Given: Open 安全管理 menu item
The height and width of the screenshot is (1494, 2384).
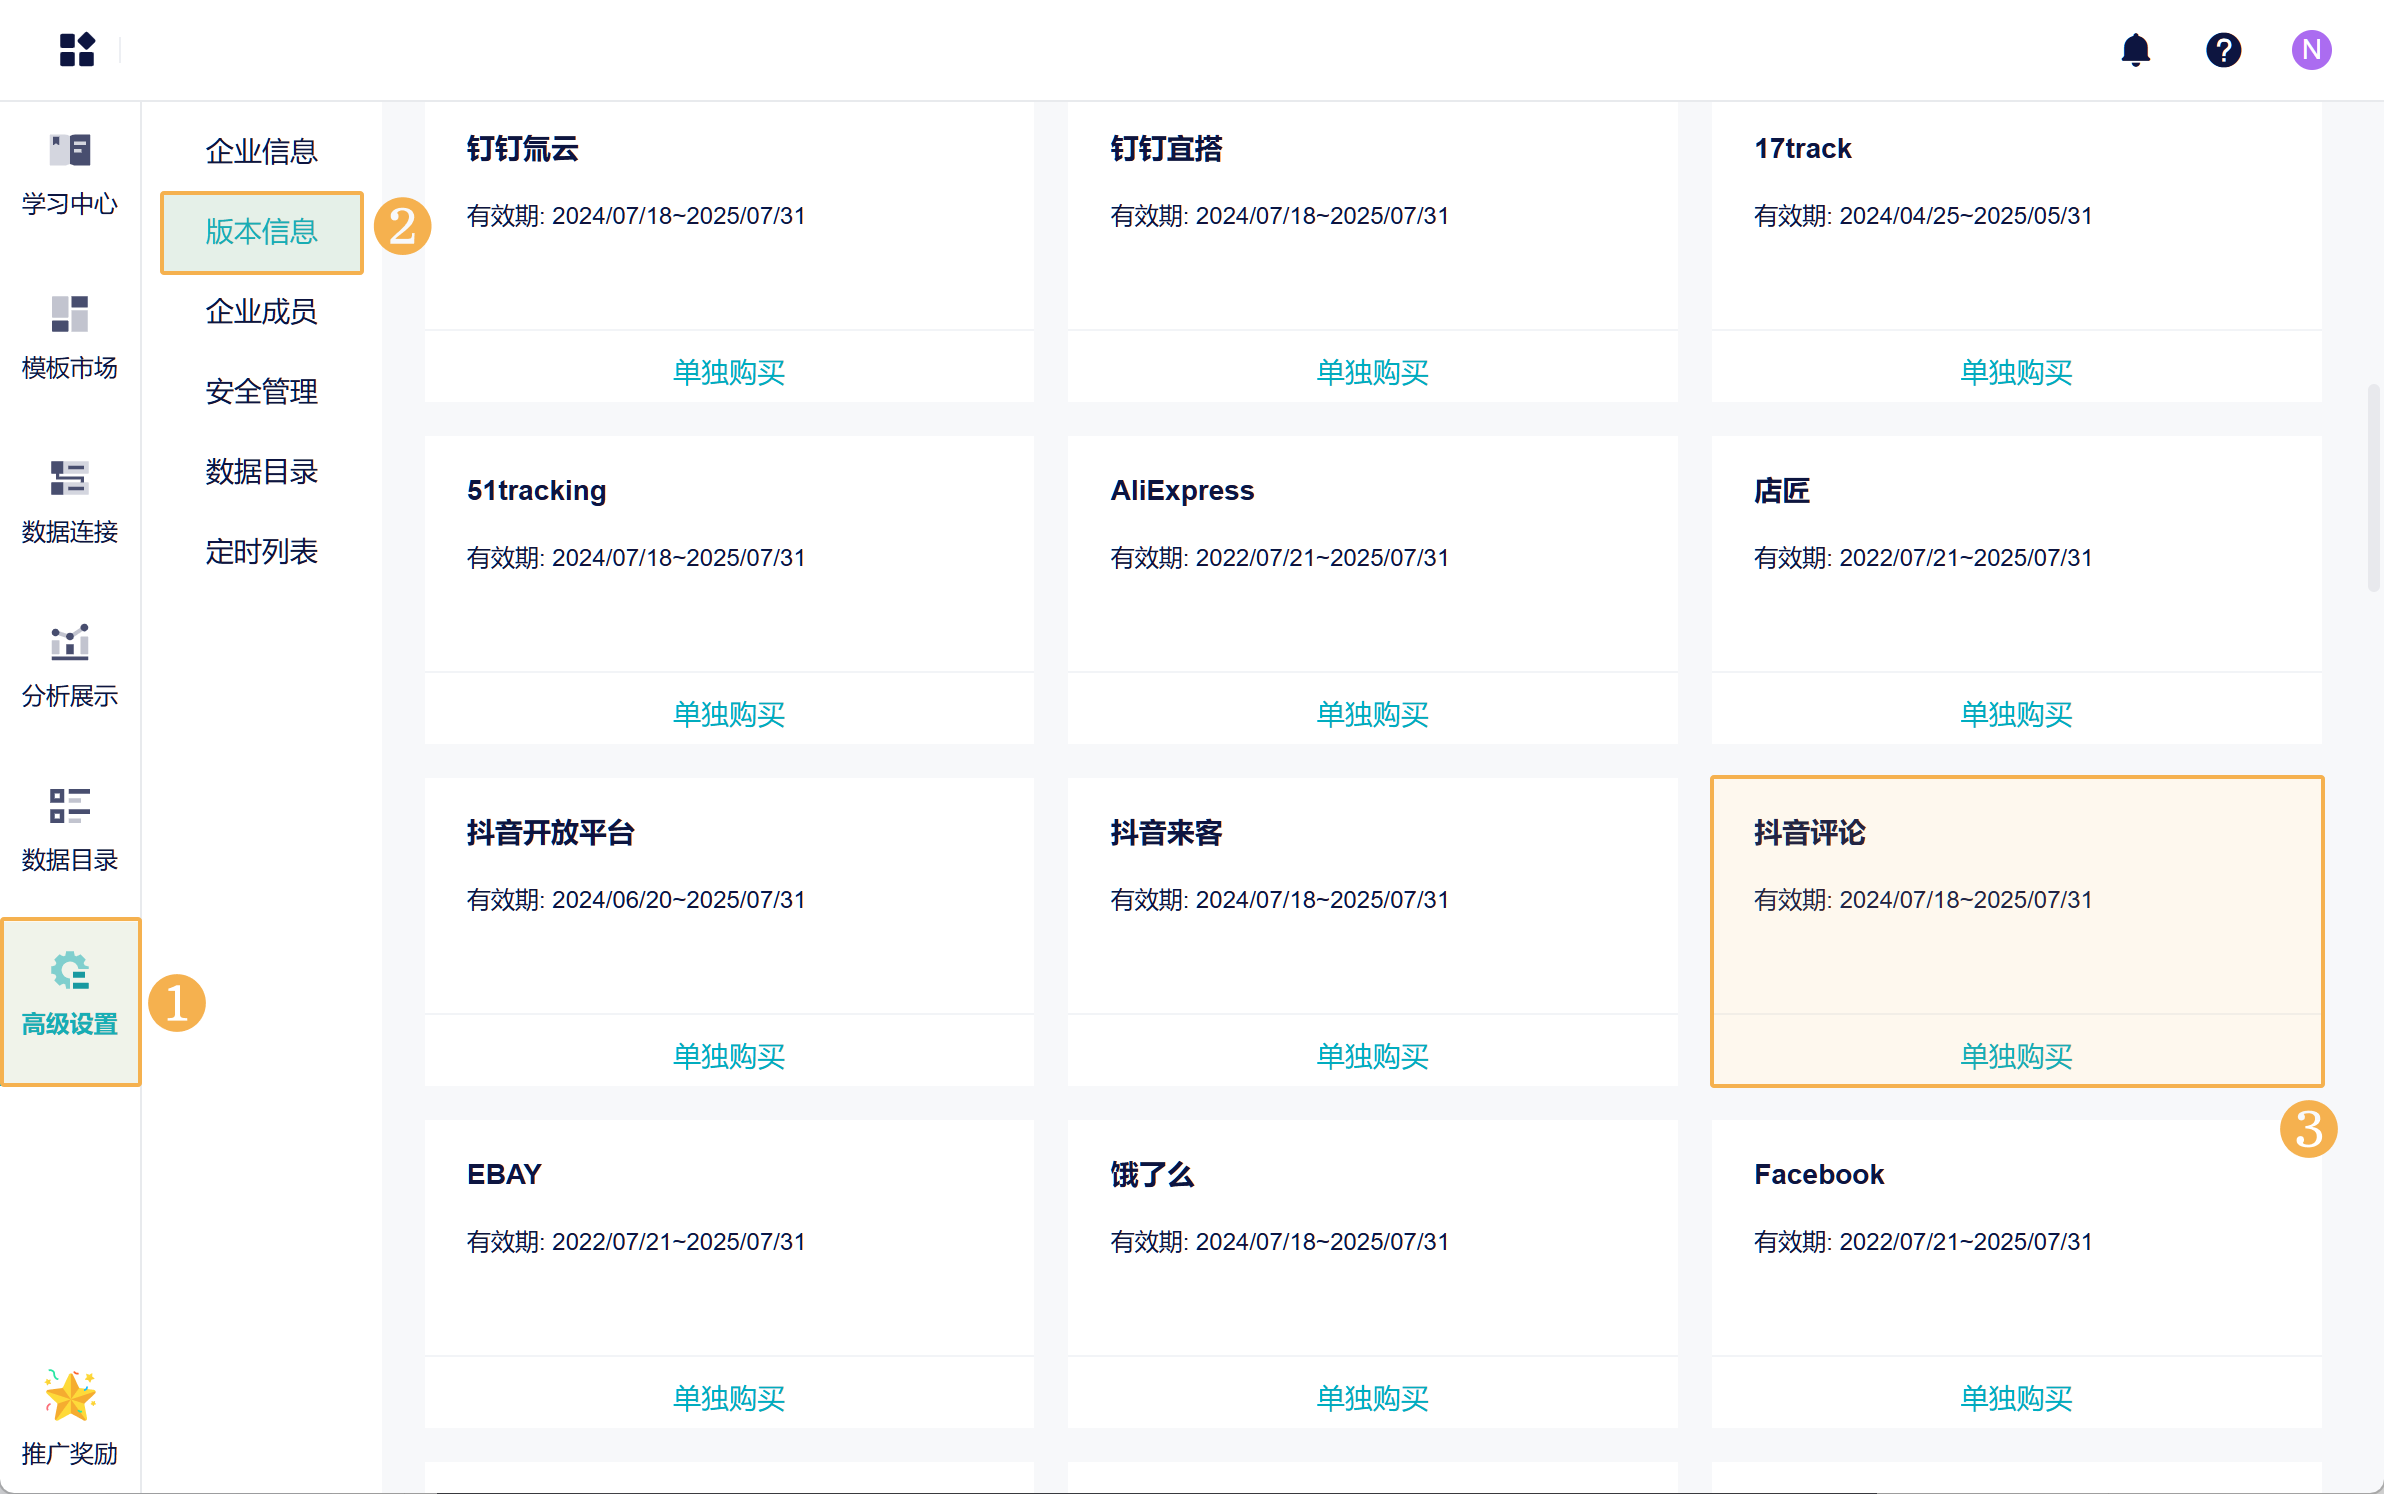Looking at the screenshot, I should click(261, 391).
